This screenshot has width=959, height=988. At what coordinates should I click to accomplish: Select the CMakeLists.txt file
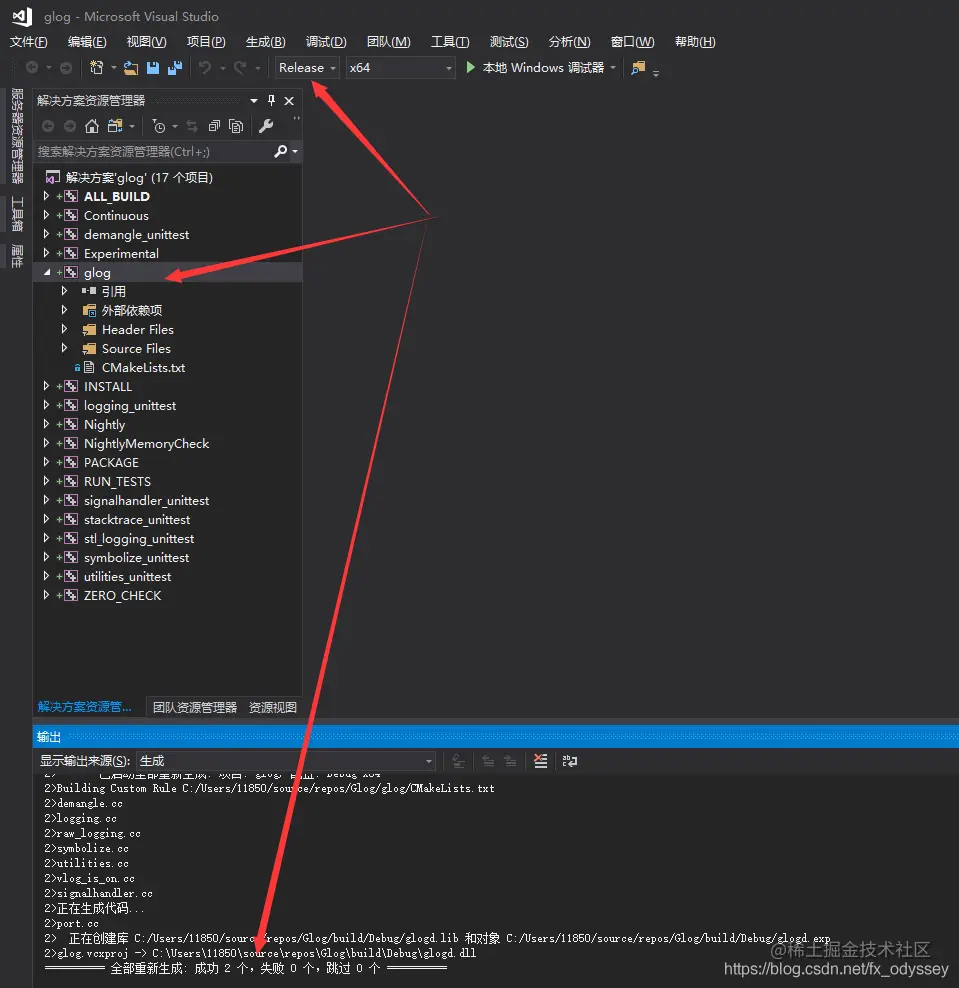point(143,367)
